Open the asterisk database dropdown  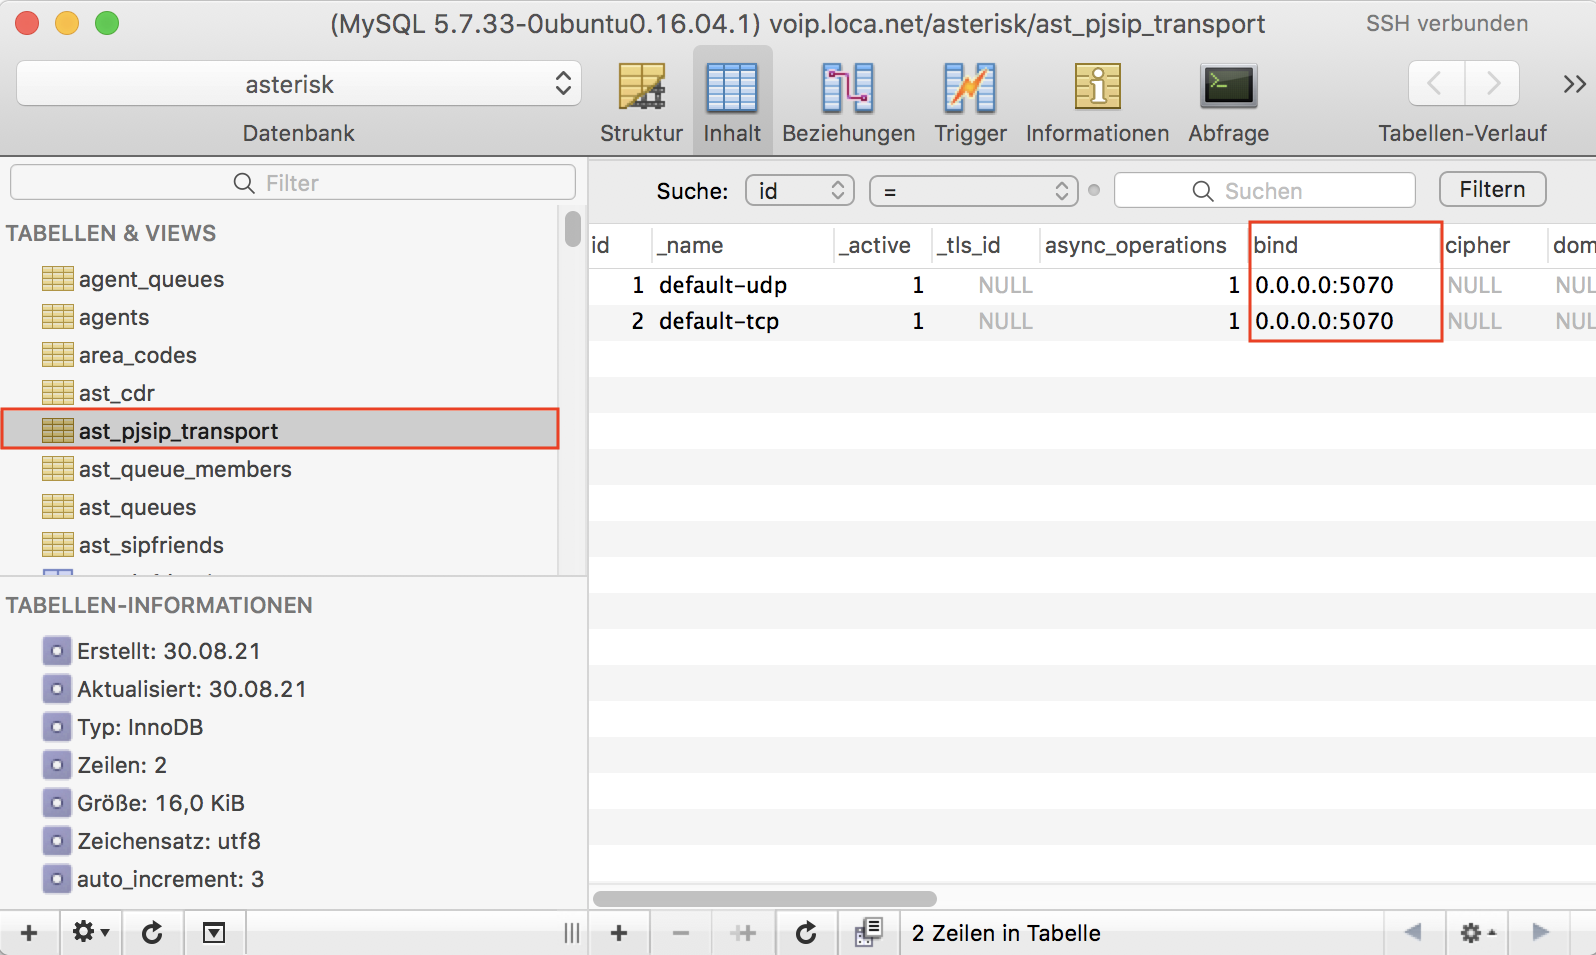click(297, 84)
